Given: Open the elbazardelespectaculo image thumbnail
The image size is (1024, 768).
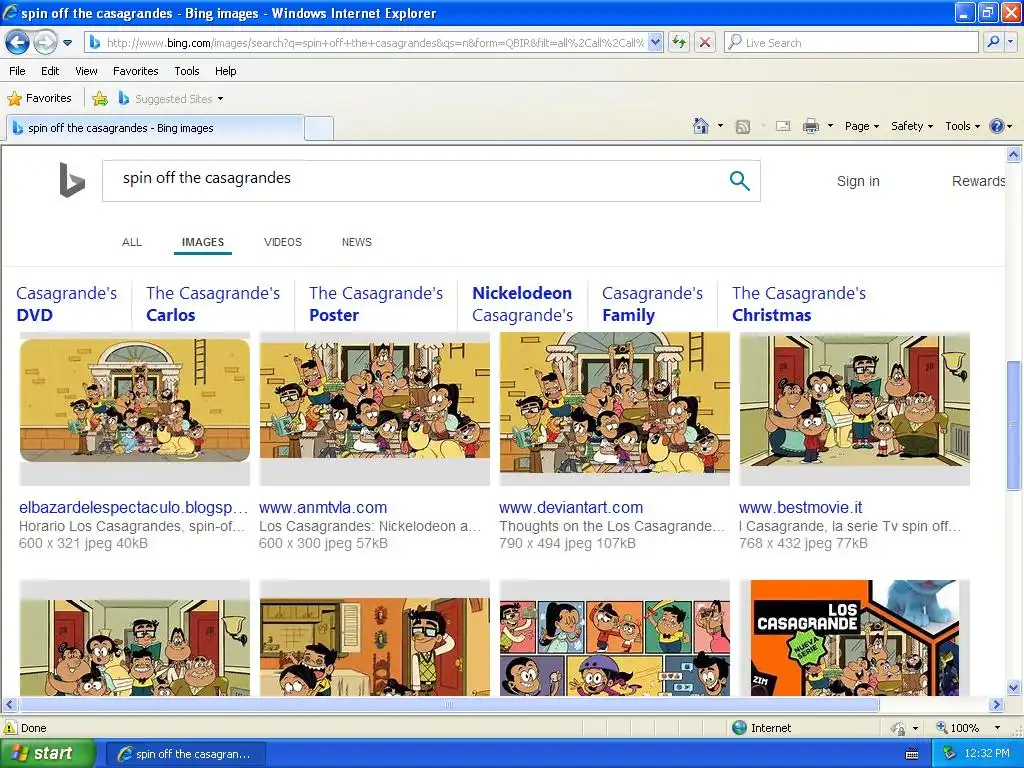Looking at the screenshot, I should [135, 409].
